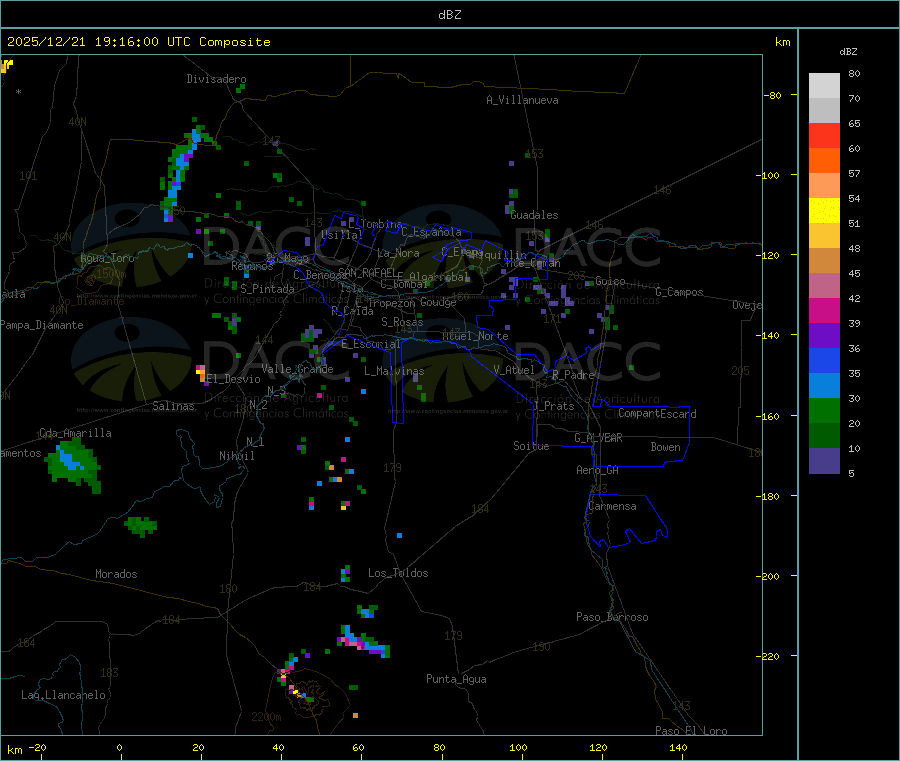
Task: Click the C_Campos label
Action: pos(679,292)
